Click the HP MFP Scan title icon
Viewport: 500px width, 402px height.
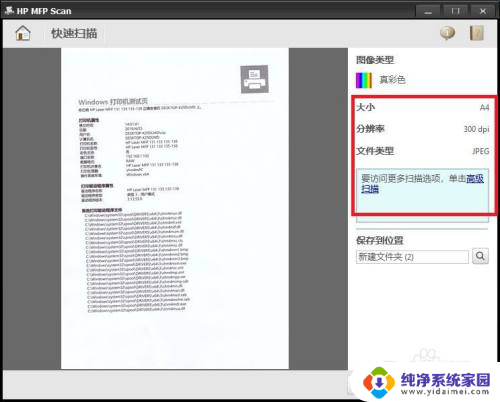pos(9,11)
